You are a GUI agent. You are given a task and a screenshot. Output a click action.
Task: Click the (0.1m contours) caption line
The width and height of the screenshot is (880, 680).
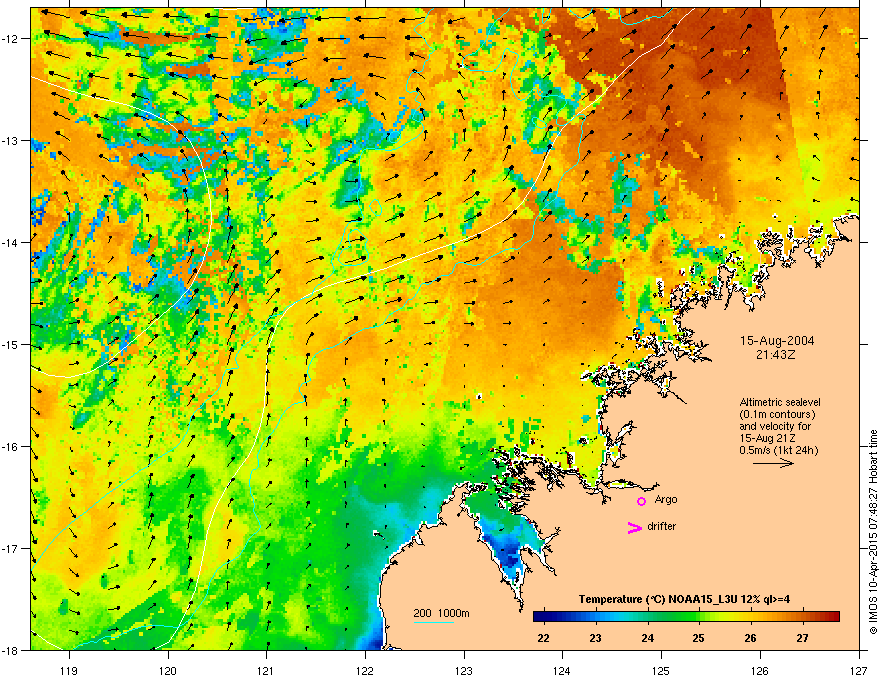[777, 415]
